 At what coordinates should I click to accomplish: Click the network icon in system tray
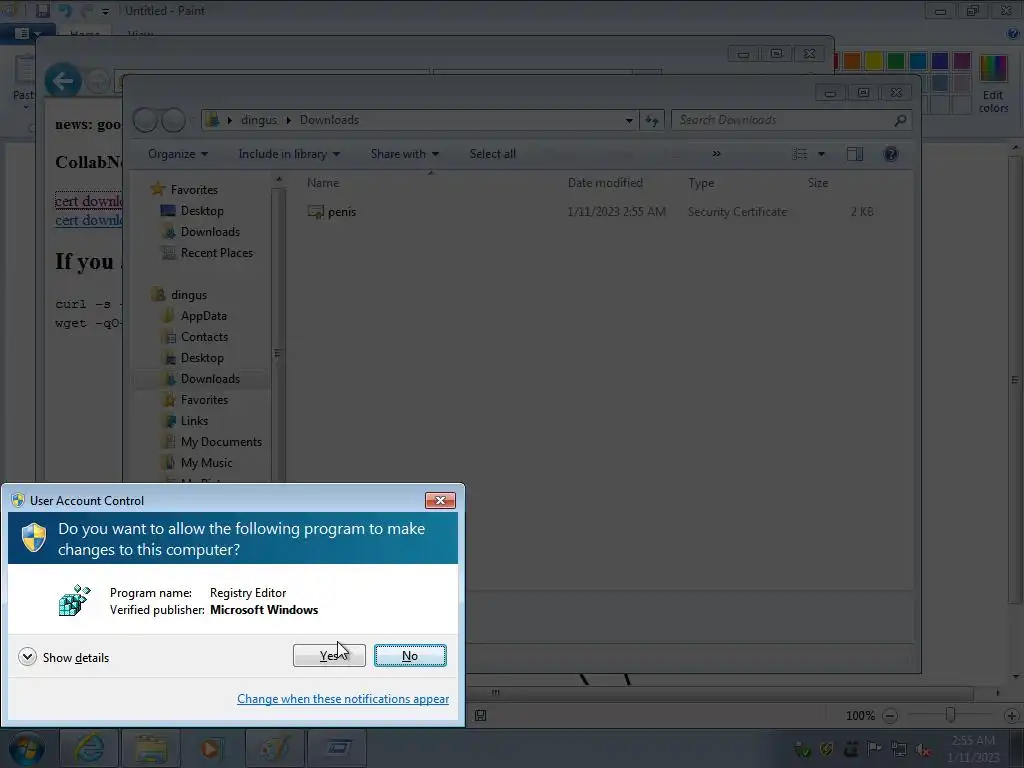[899, 748]
